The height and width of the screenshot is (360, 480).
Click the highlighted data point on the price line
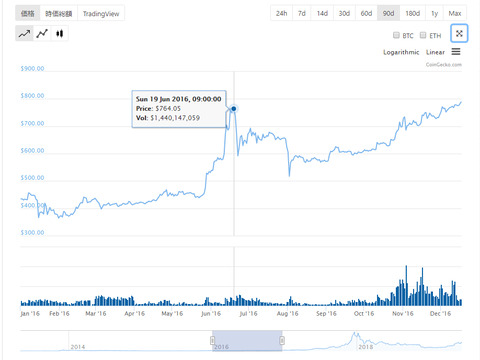point(234,109)
